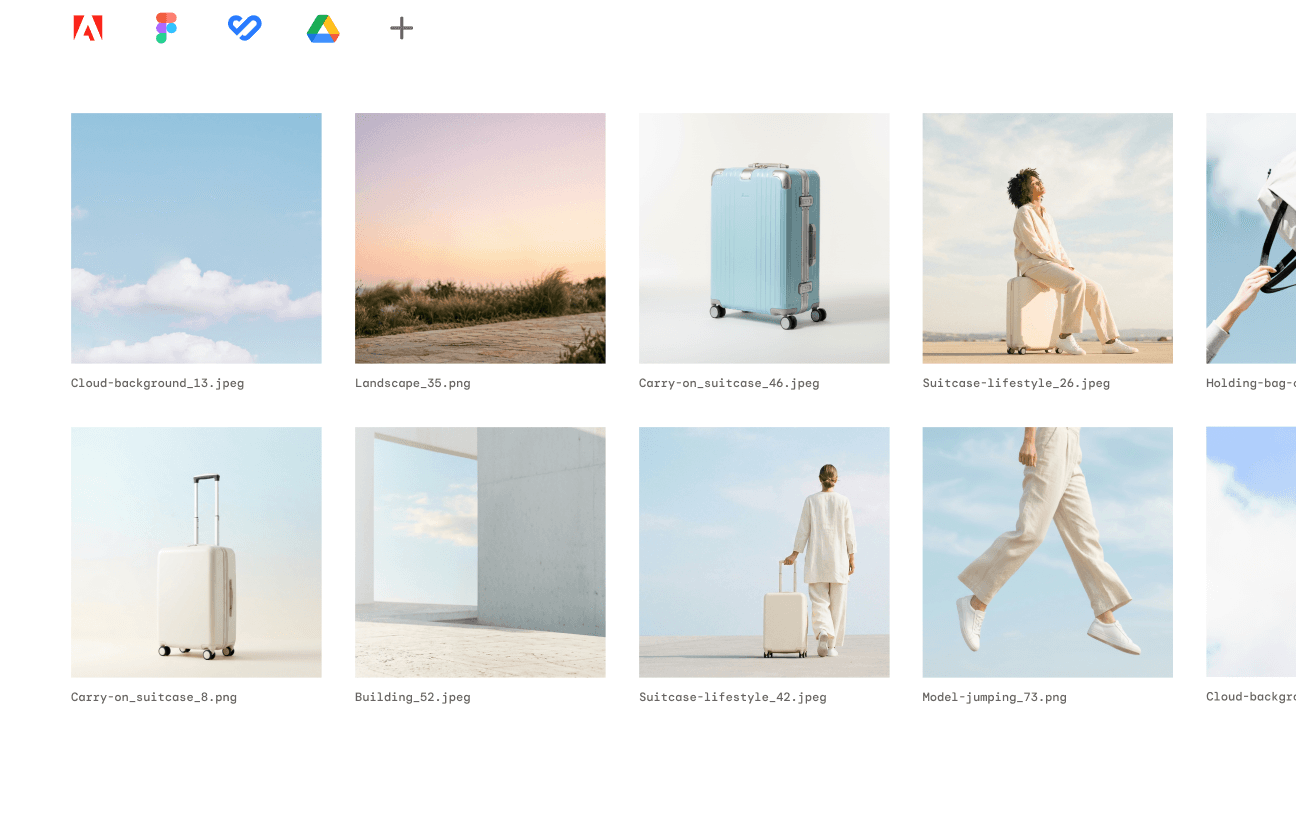Image resolution: width=1296 pixels, height=820 pixels.
Task: Select the Landscape_35.png image
Action: click(x=480, y=238)
